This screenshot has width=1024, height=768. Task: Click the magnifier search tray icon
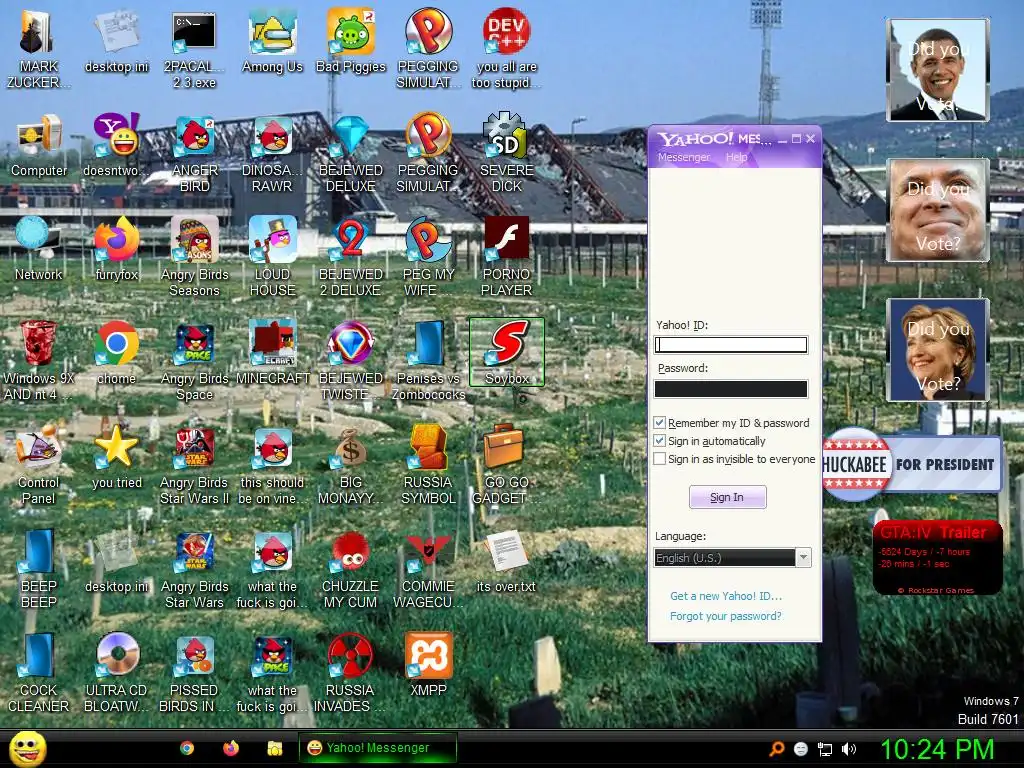pyautogui.click(x=776, y=749)
